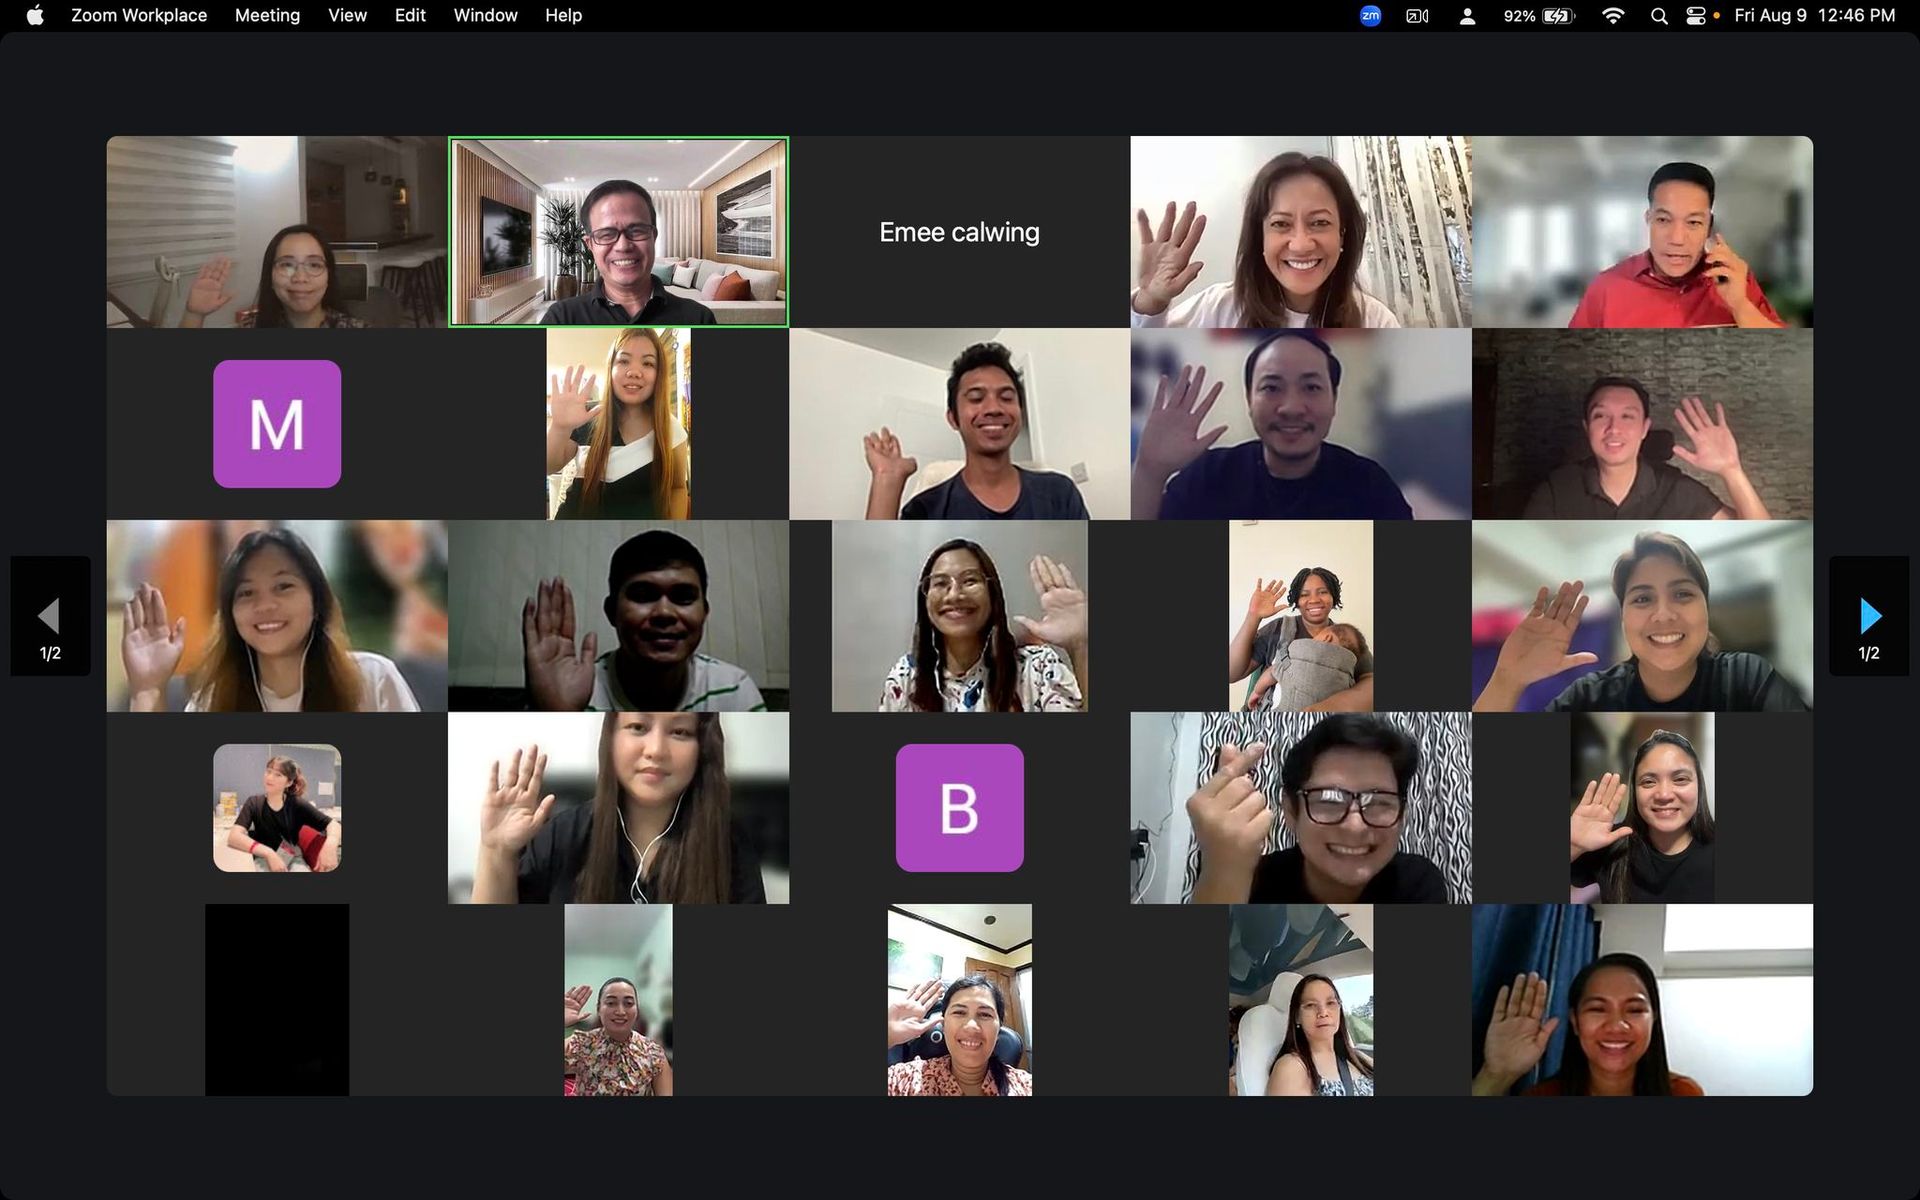Image resolution: width=1920 pixels, height=1200 pixels.
Task: Open the Zoom Workplace app menu
Action: pos(139,15)
